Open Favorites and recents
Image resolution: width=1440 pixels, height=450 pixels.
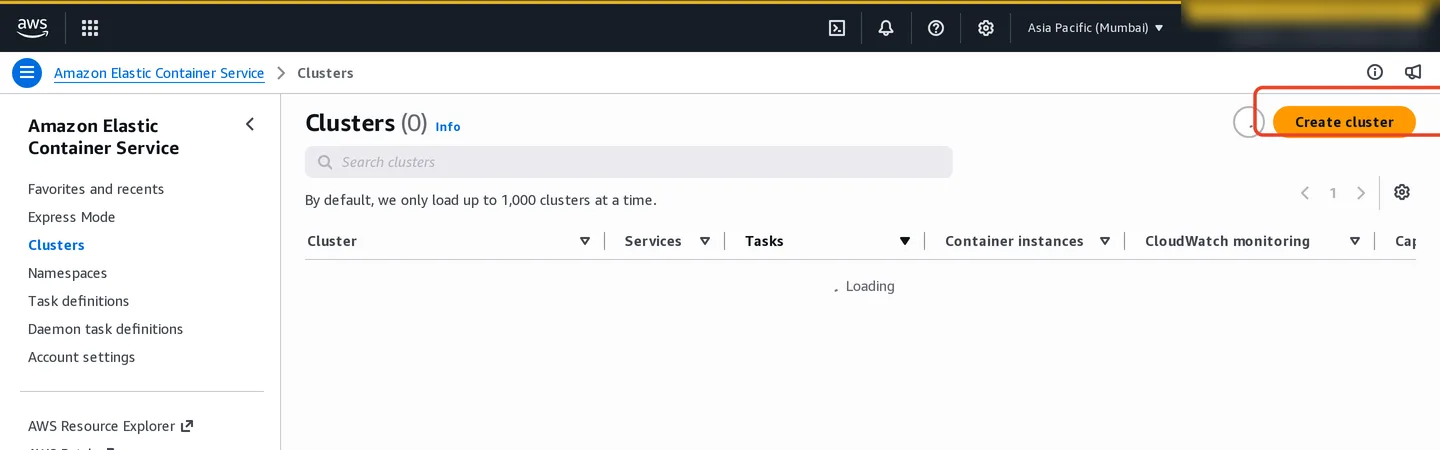coord(96,189)
